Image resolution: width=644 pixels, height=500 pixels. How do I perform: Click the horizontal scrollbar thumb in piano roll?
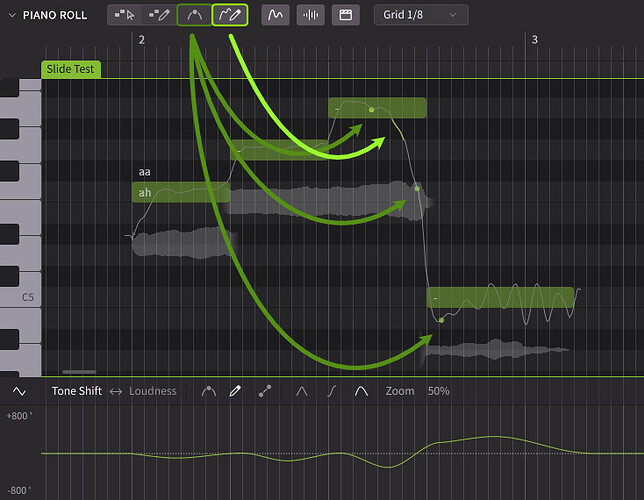tap(79, 372)
